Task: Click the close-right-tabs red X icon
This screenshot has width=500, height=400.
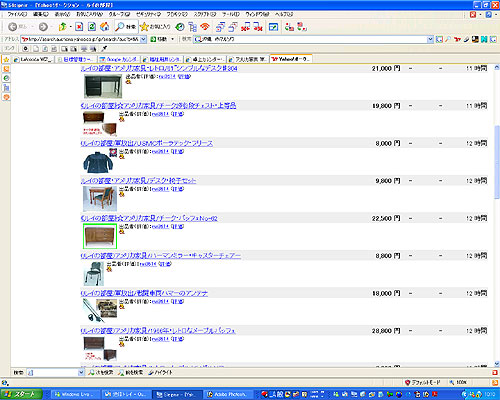Action: click(258, 27)
